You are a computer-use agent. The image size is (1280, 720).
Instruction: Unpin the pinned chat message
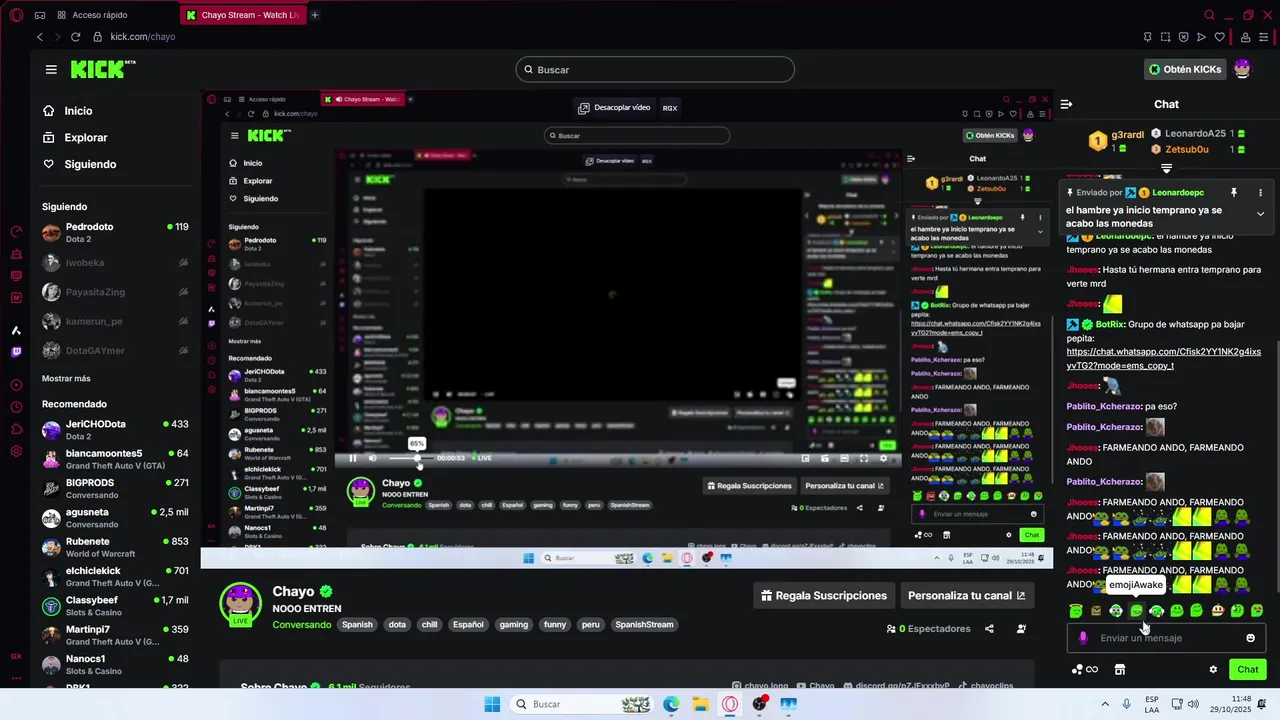coord(1234,192)
